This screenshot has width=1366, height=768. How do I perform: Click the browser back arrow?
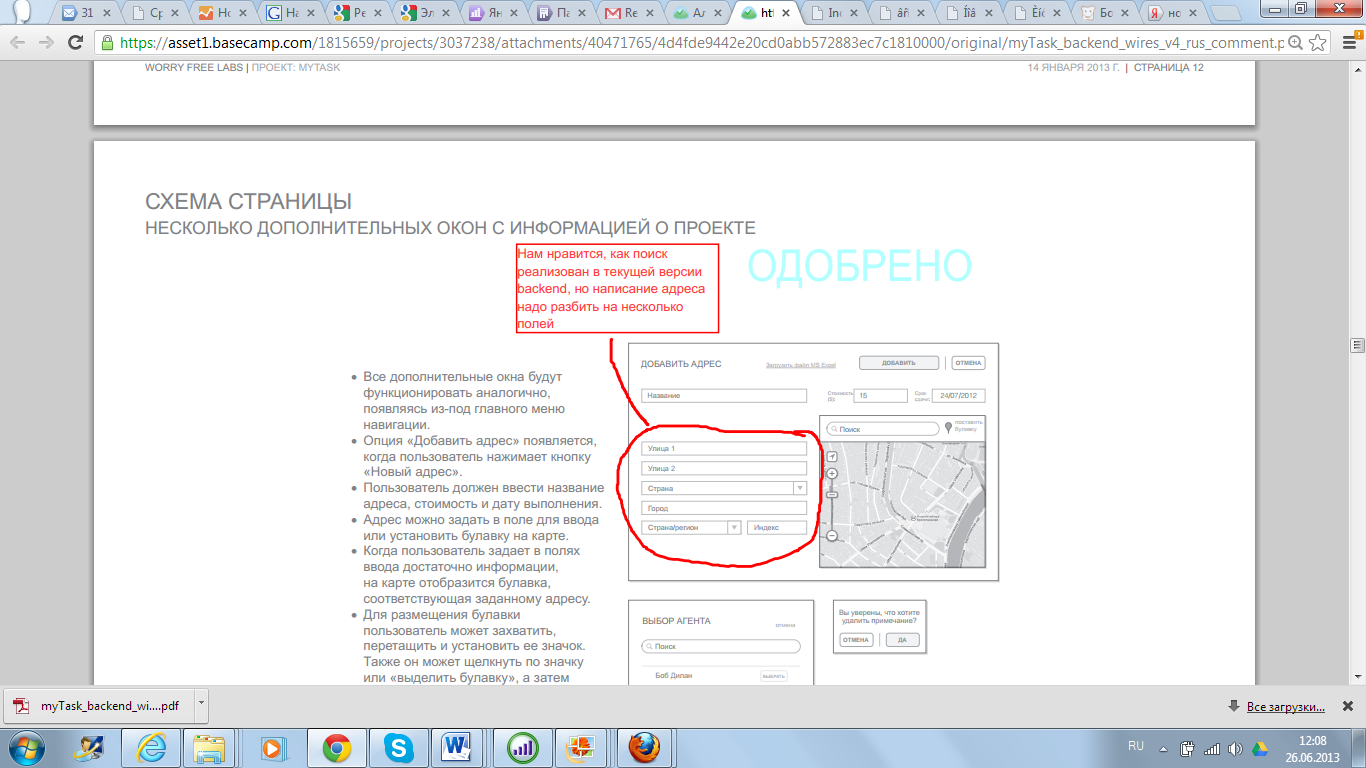point(18,43)
